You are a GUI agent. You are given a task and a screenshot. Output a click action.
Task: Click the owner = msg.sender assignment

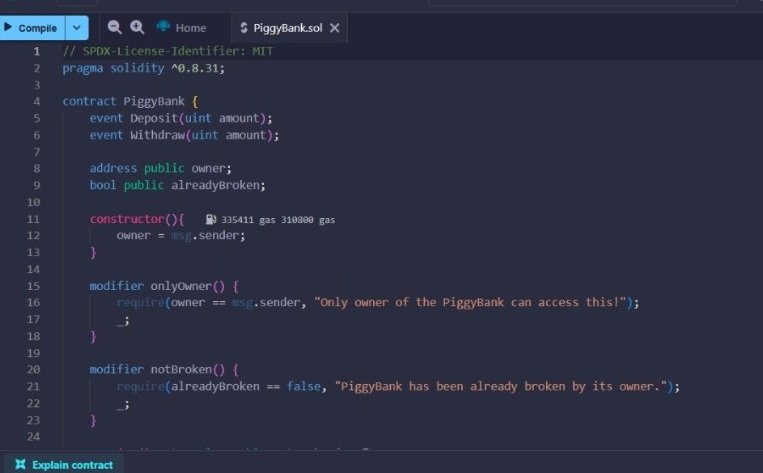point(181,236)
